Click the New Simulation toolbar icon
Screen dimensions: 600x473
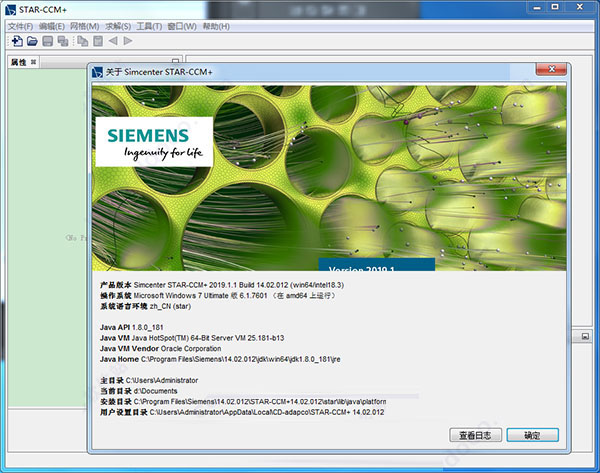(17, 41)
